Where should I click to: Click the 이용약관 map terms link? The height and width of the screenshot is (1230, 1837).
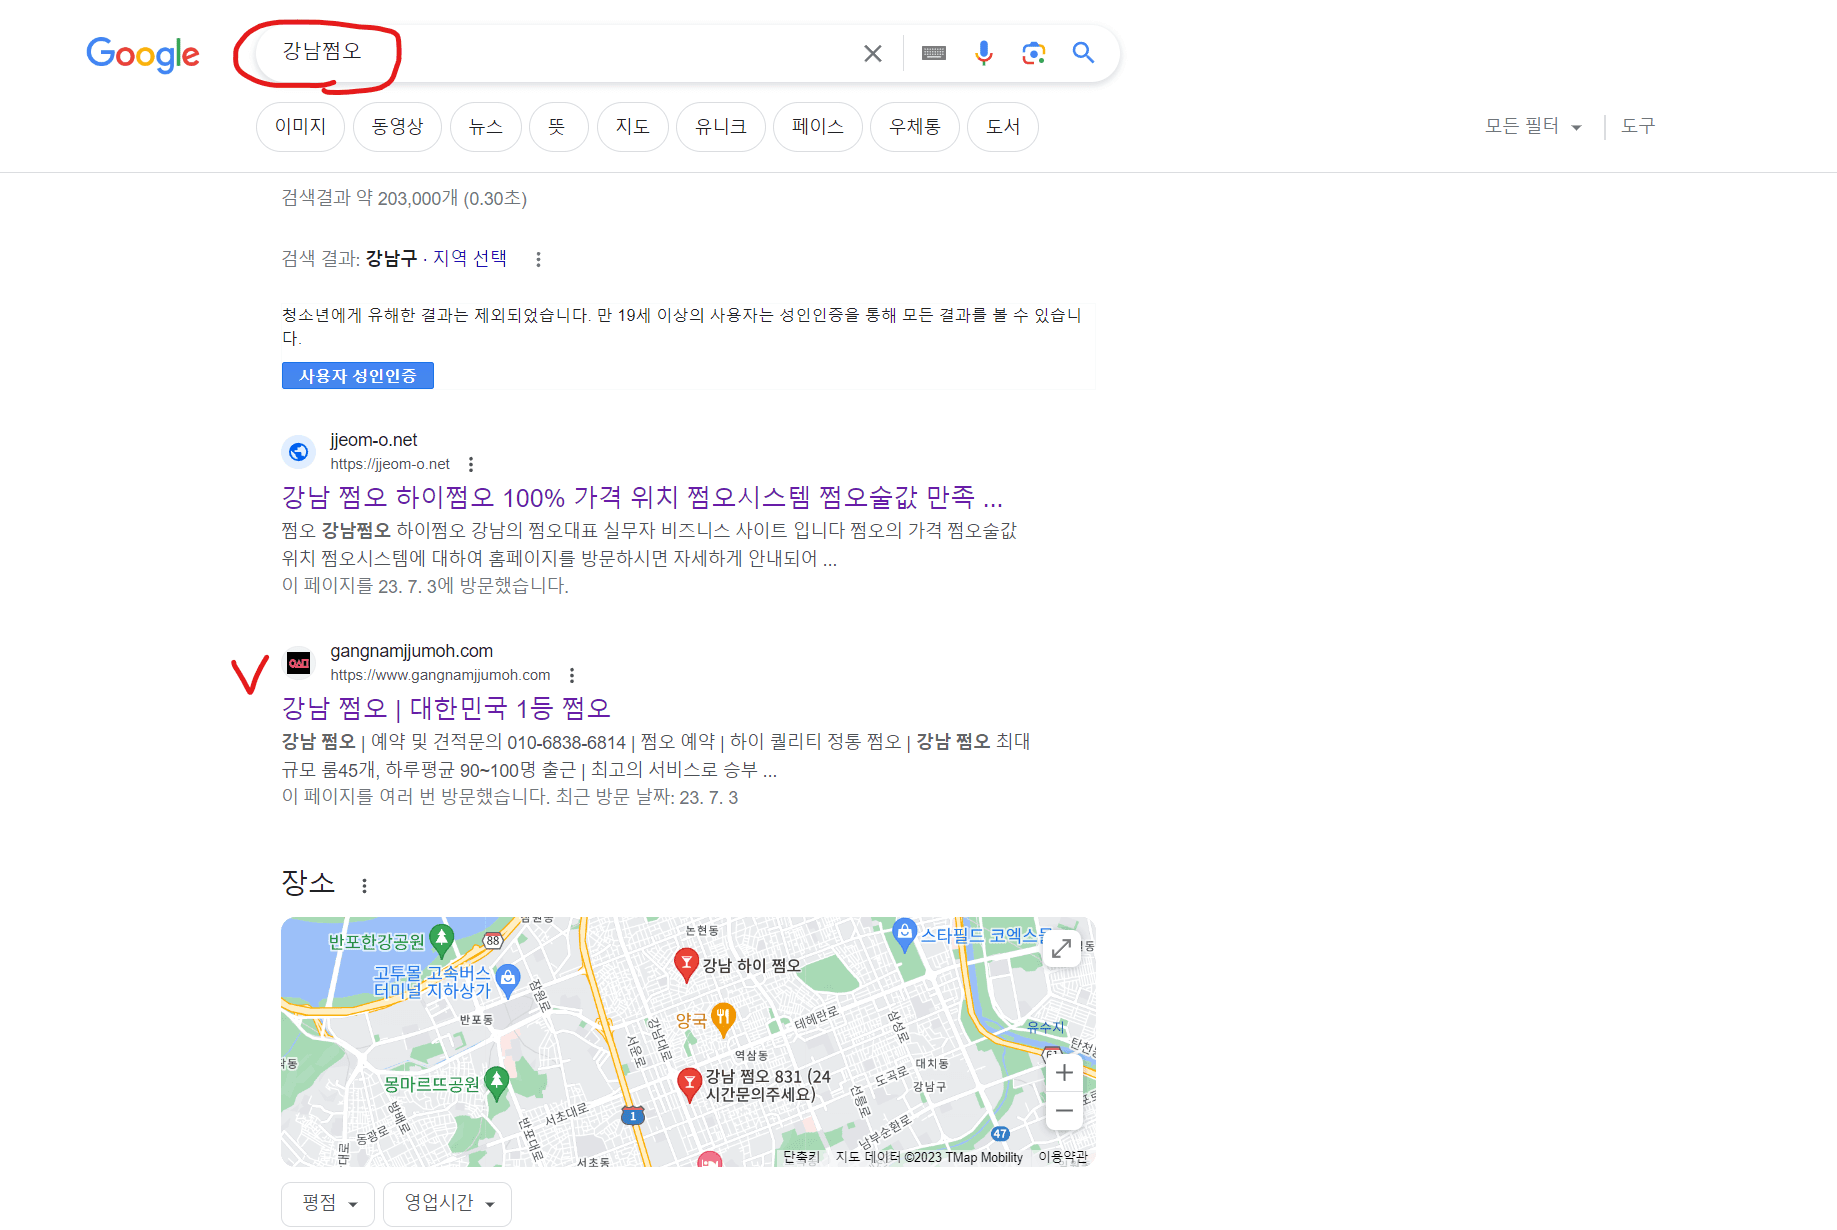tap(1063, 1157)
